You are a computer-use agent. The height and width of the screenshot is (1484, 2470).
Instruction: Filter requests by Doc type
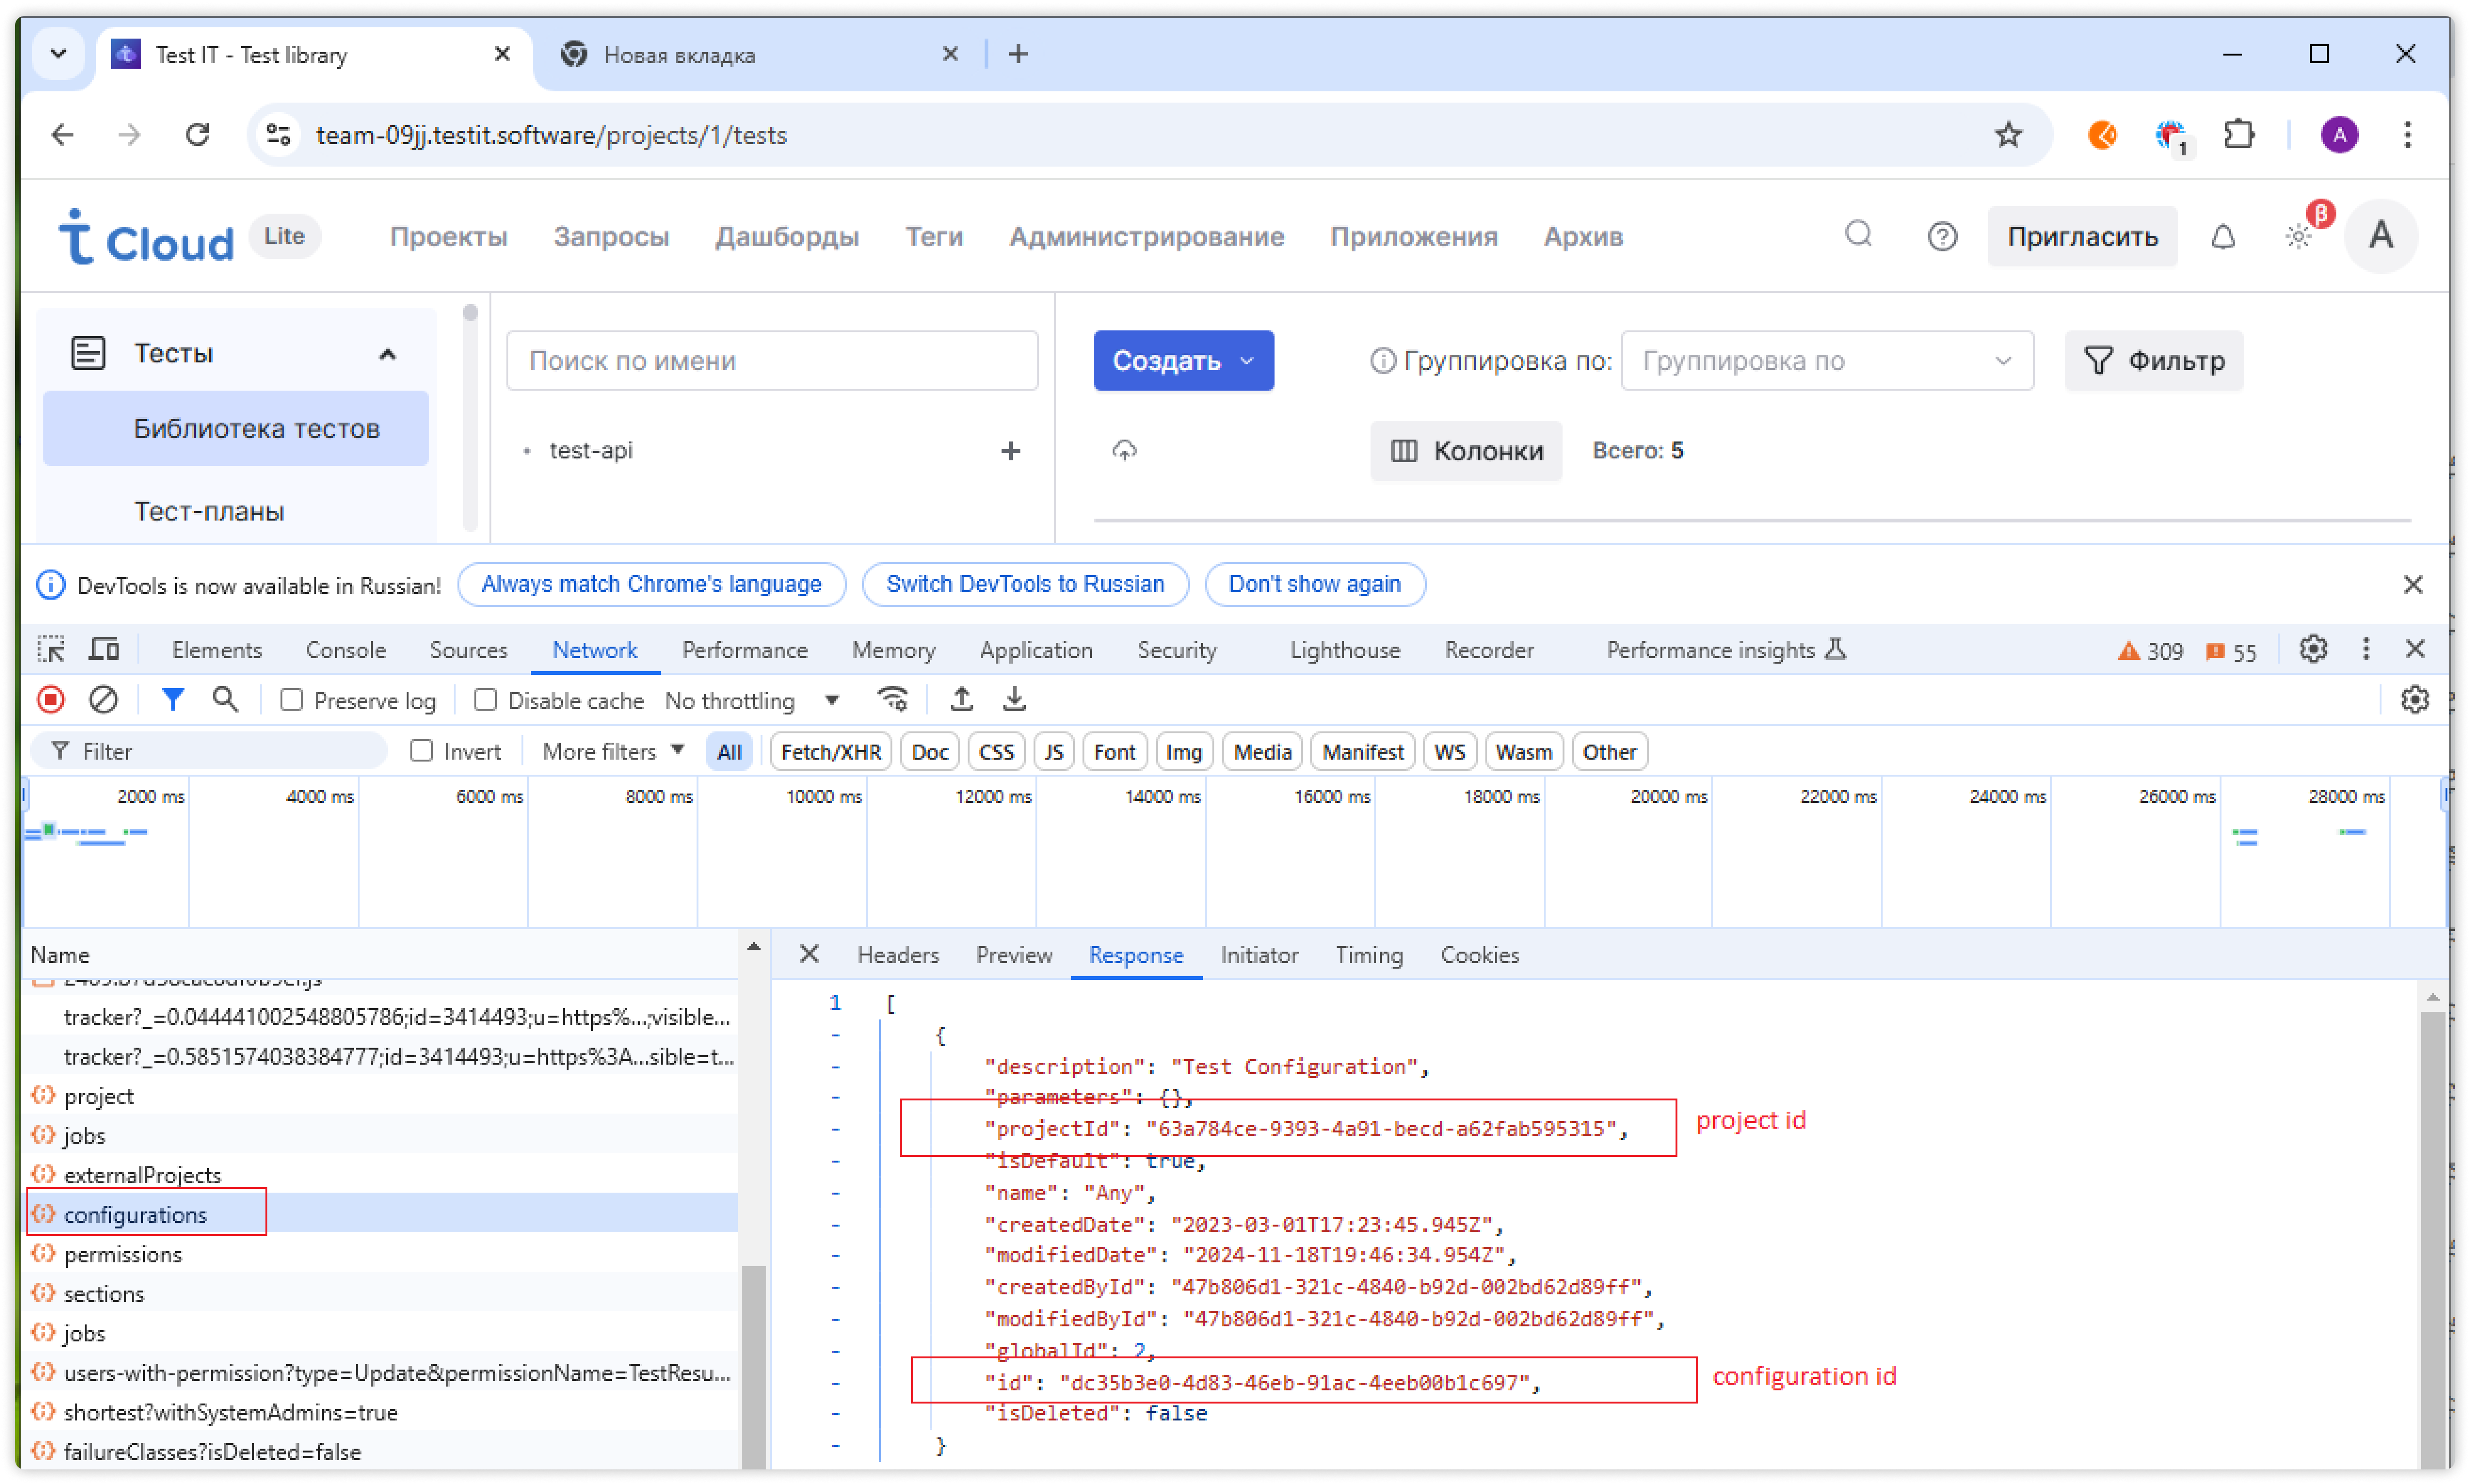(929, 752)
